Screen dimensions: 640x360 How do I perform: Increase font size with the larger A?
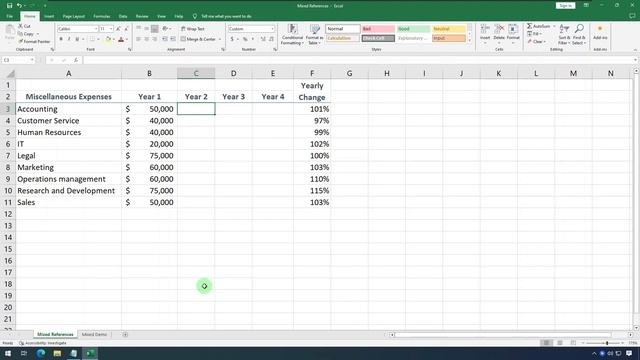tap(118, 29)
